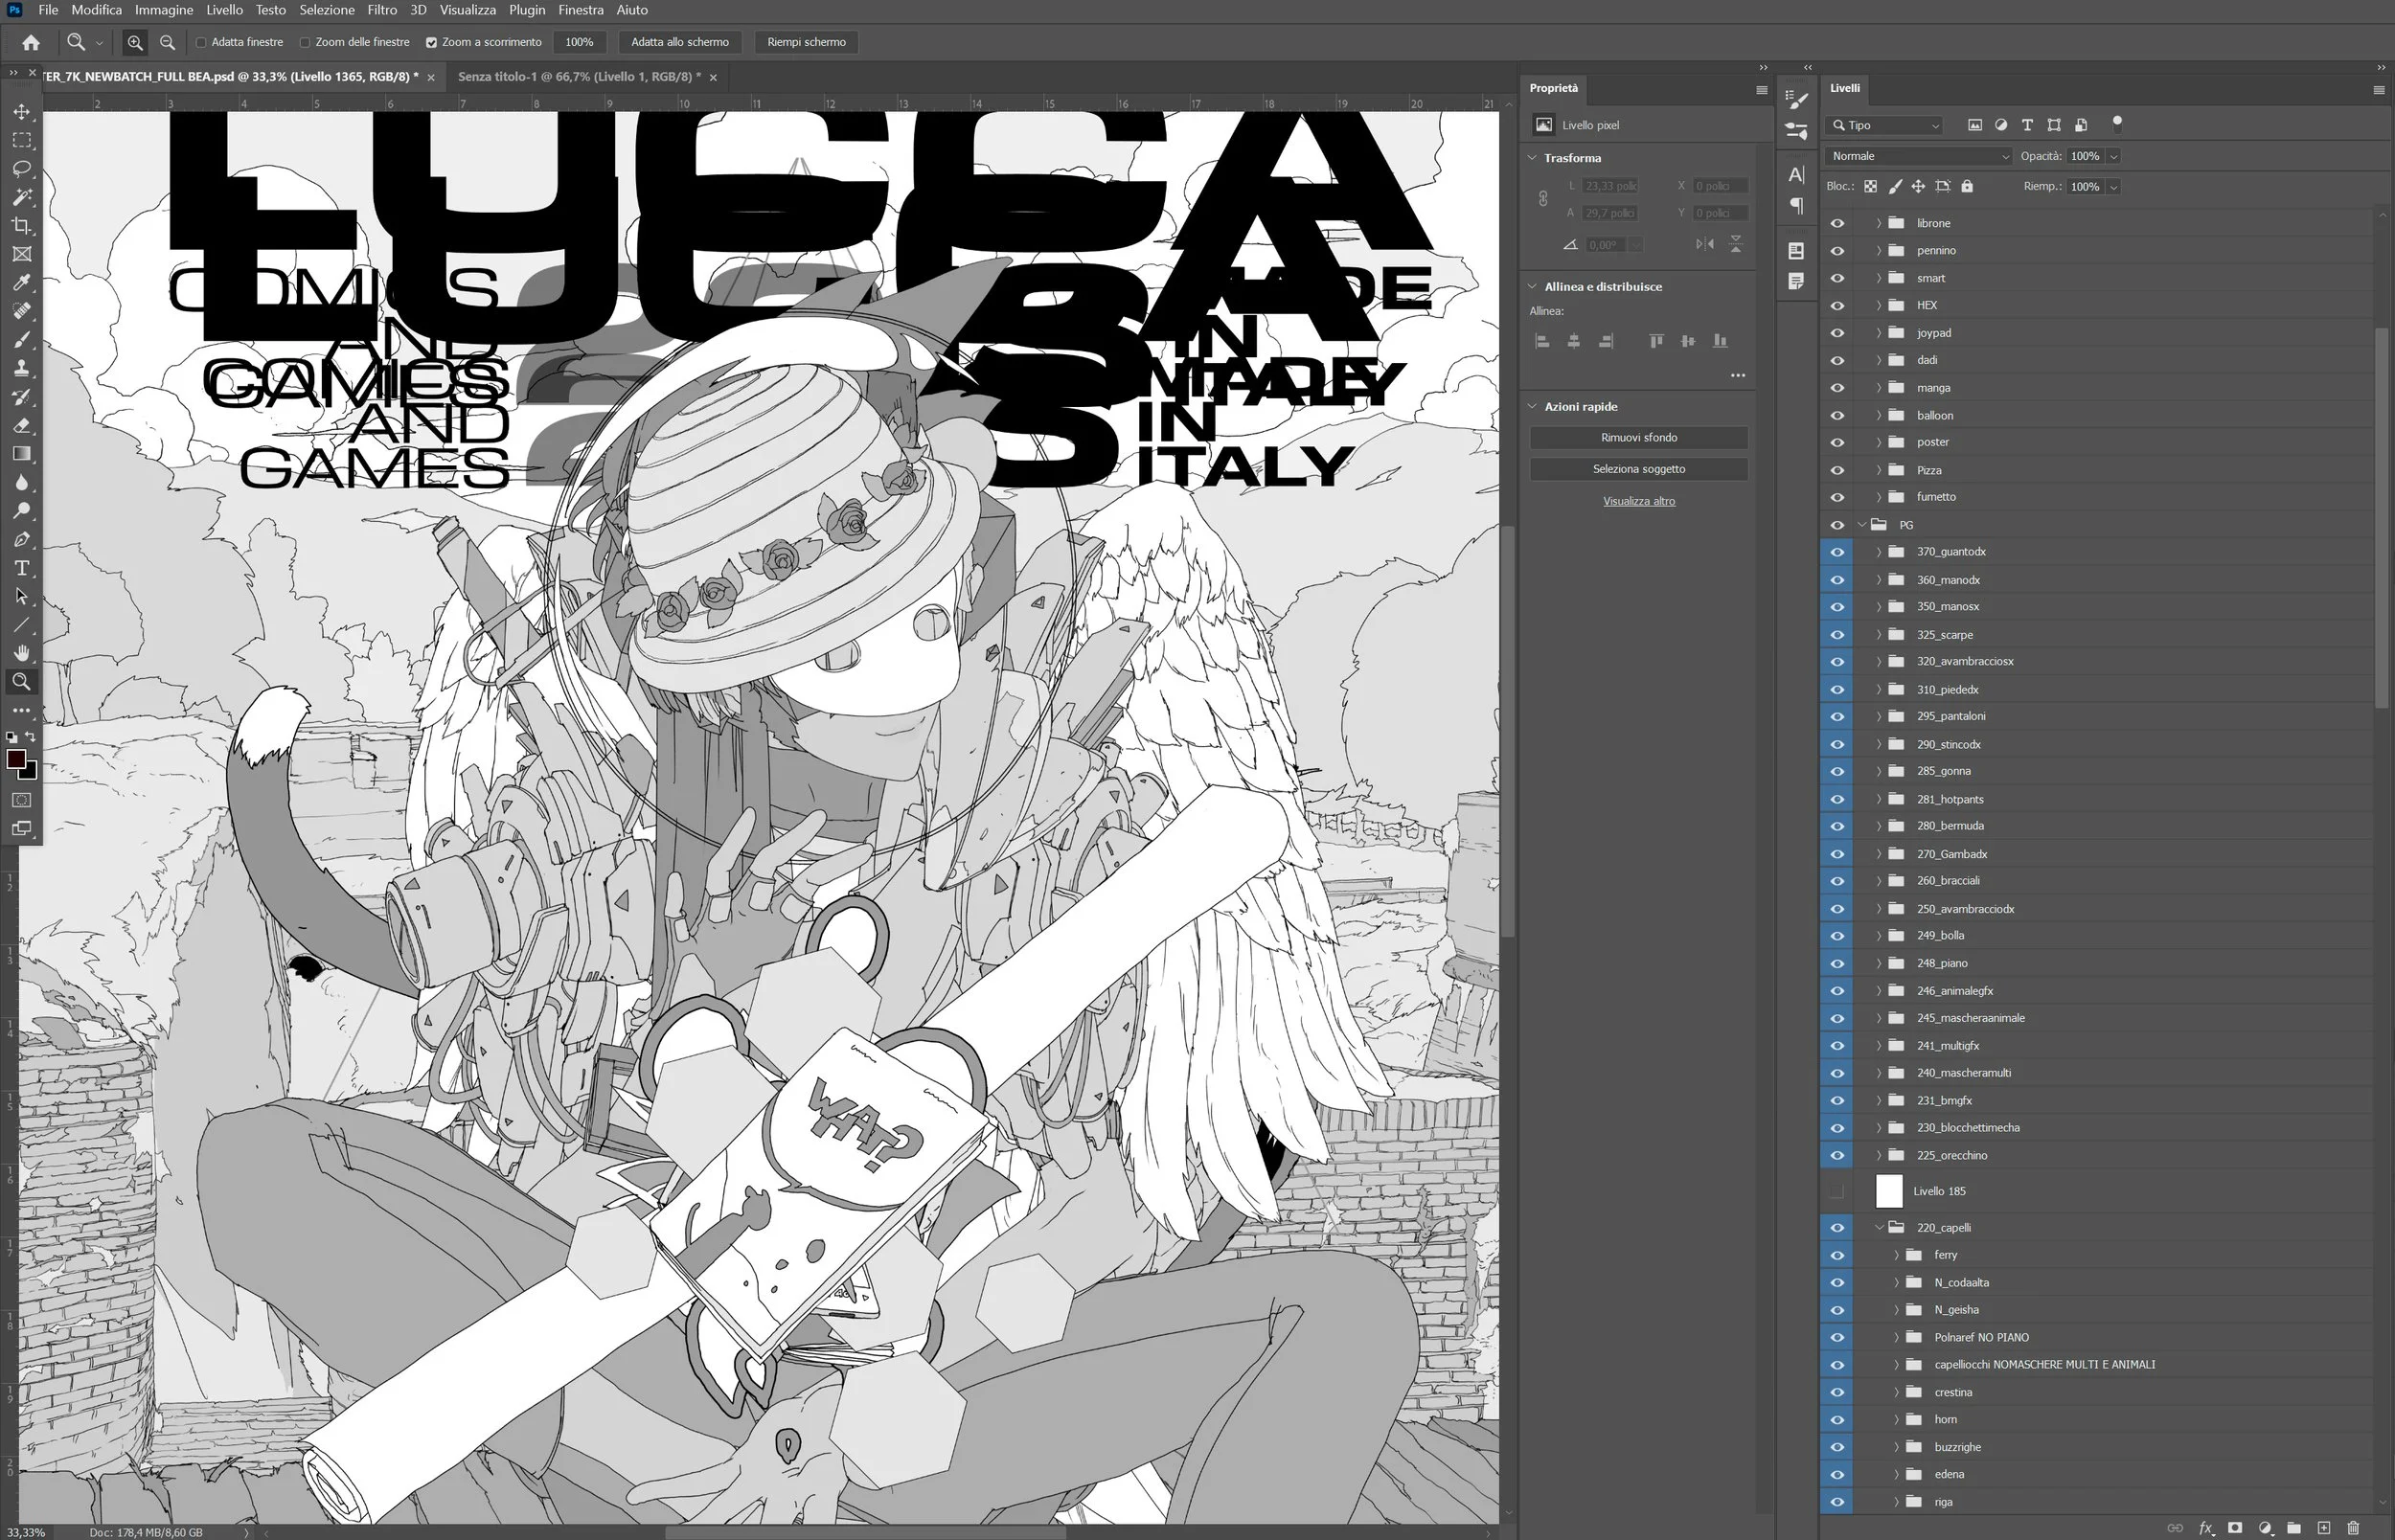2395x1540 pixels.
Task: Switch to the Senza titolo-1 document tab
Action: point(578,77)
